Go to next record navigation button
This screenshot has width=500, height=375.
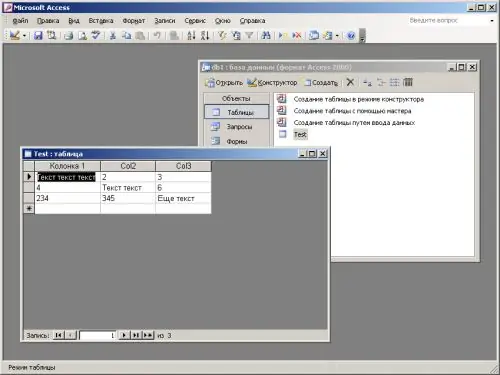124,335
